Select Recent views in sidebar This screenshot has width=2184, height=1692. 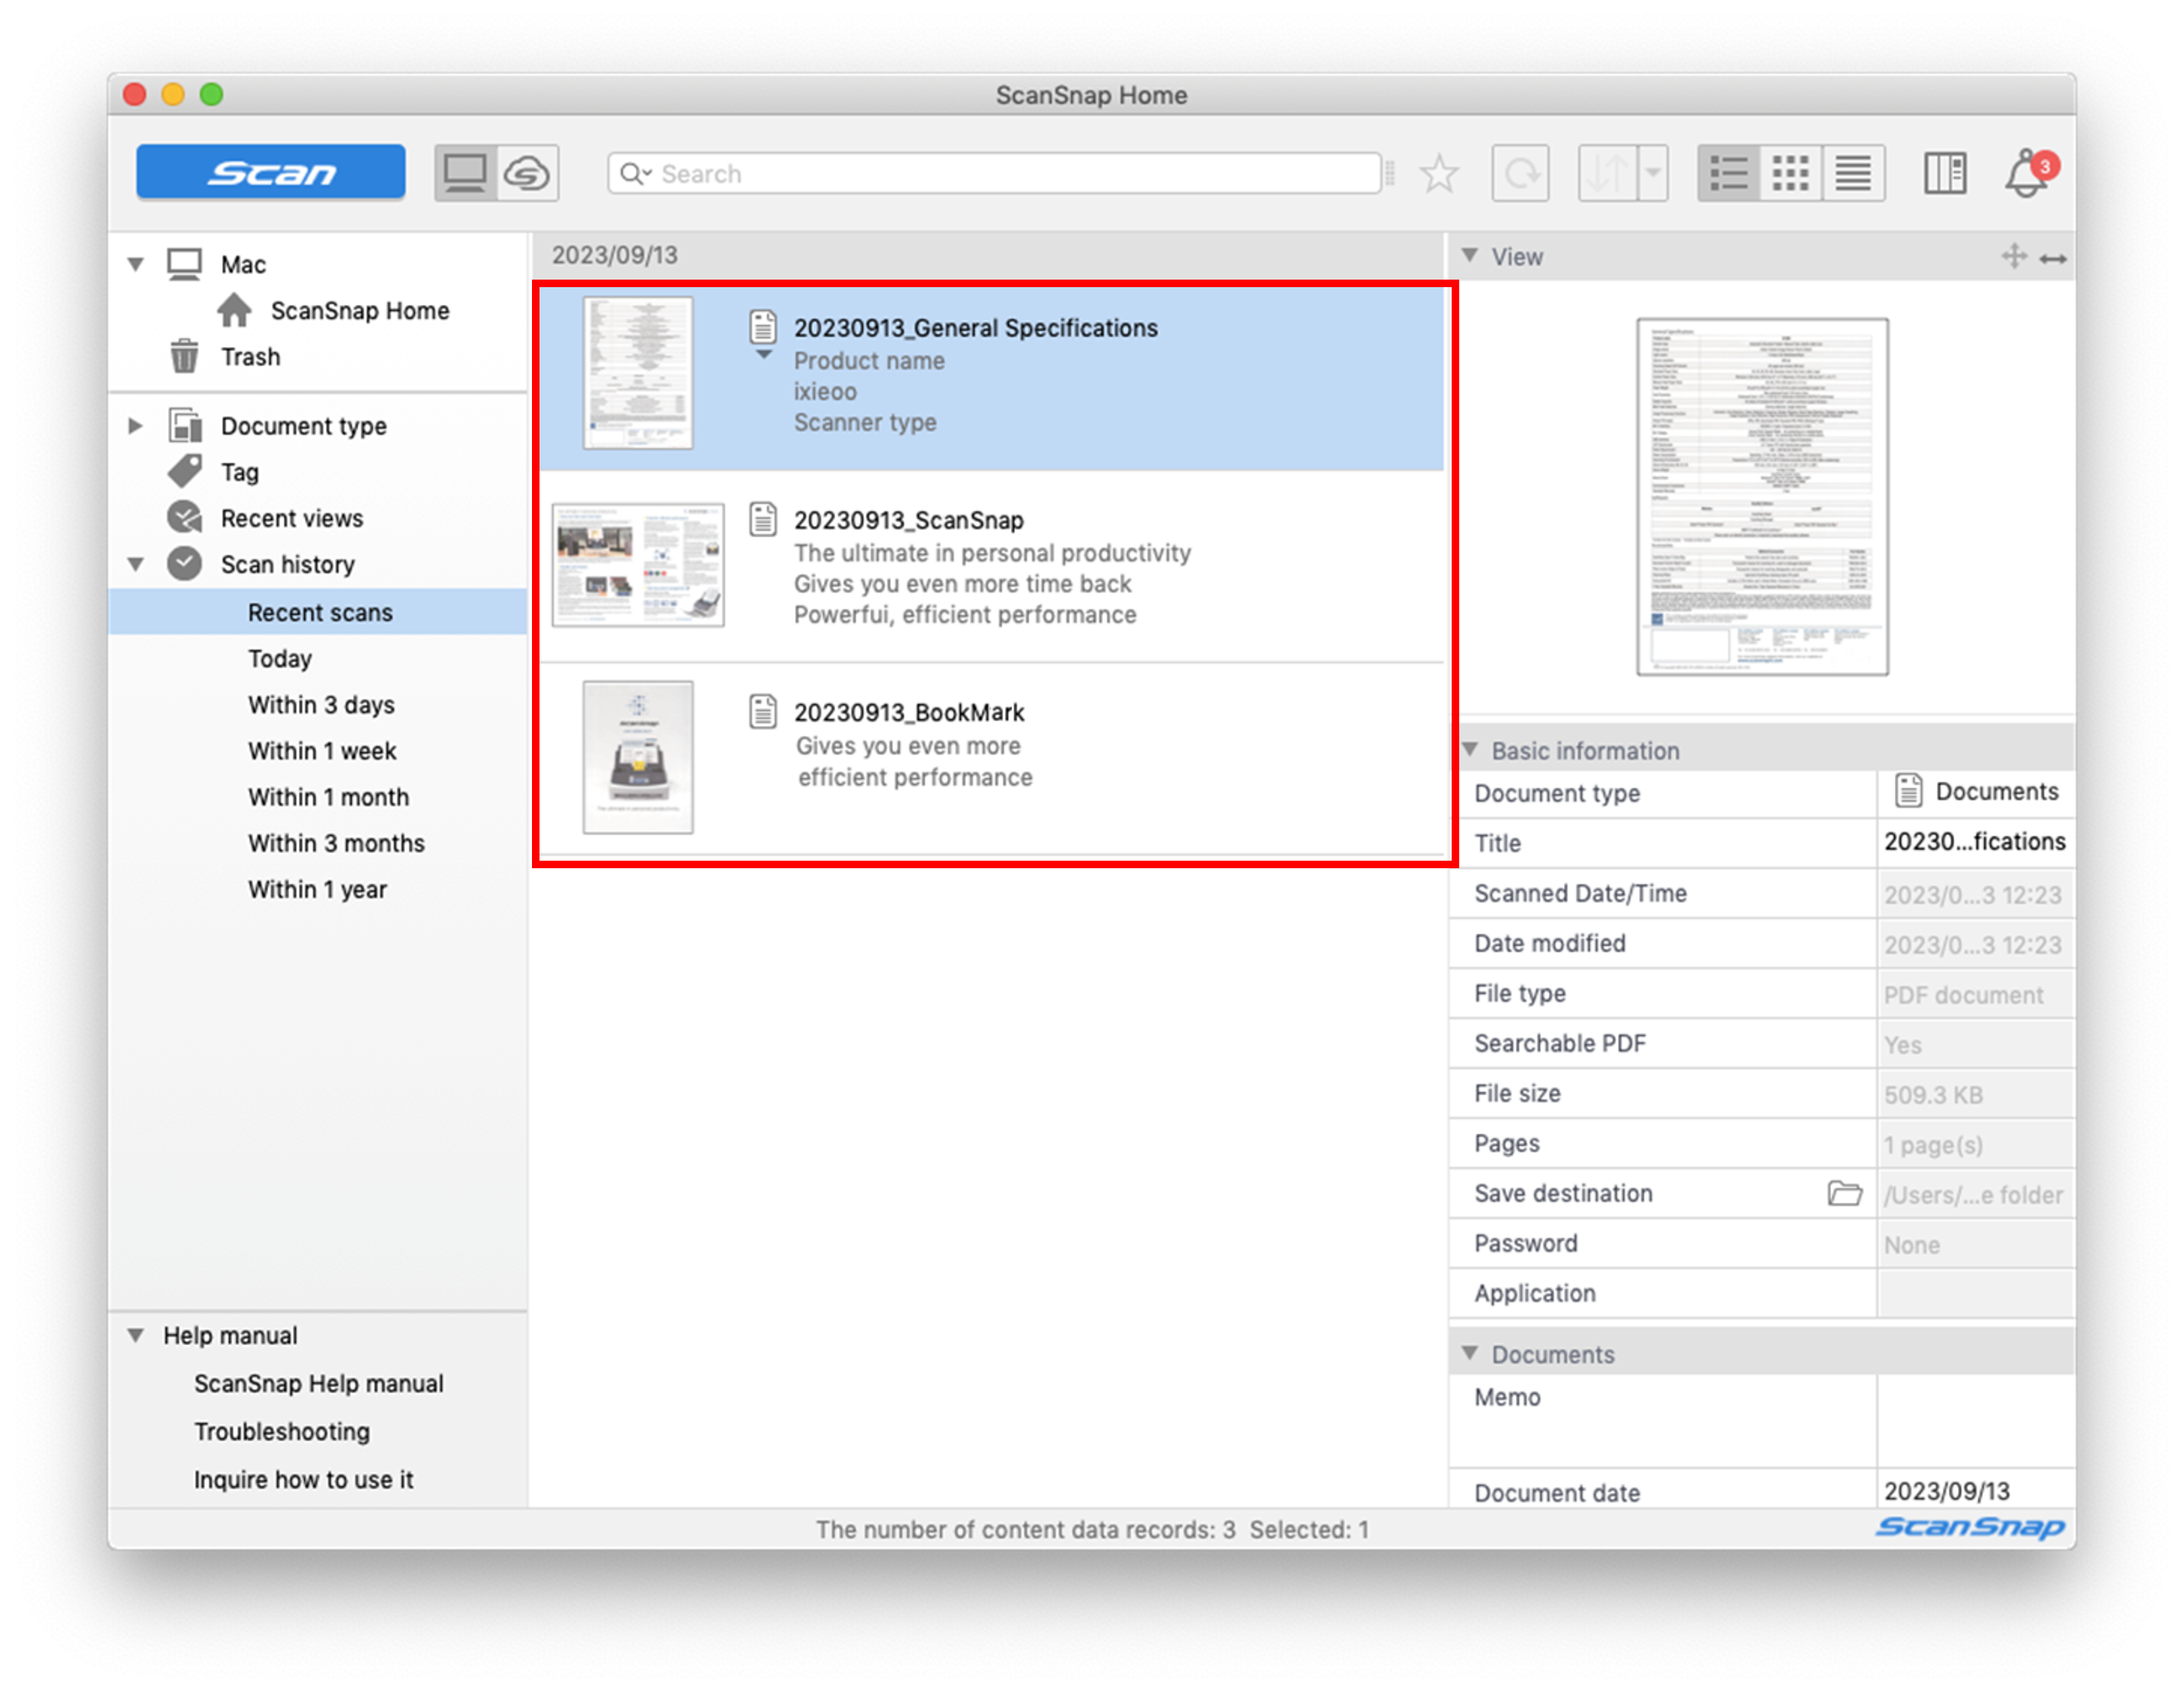click(291, 518)
